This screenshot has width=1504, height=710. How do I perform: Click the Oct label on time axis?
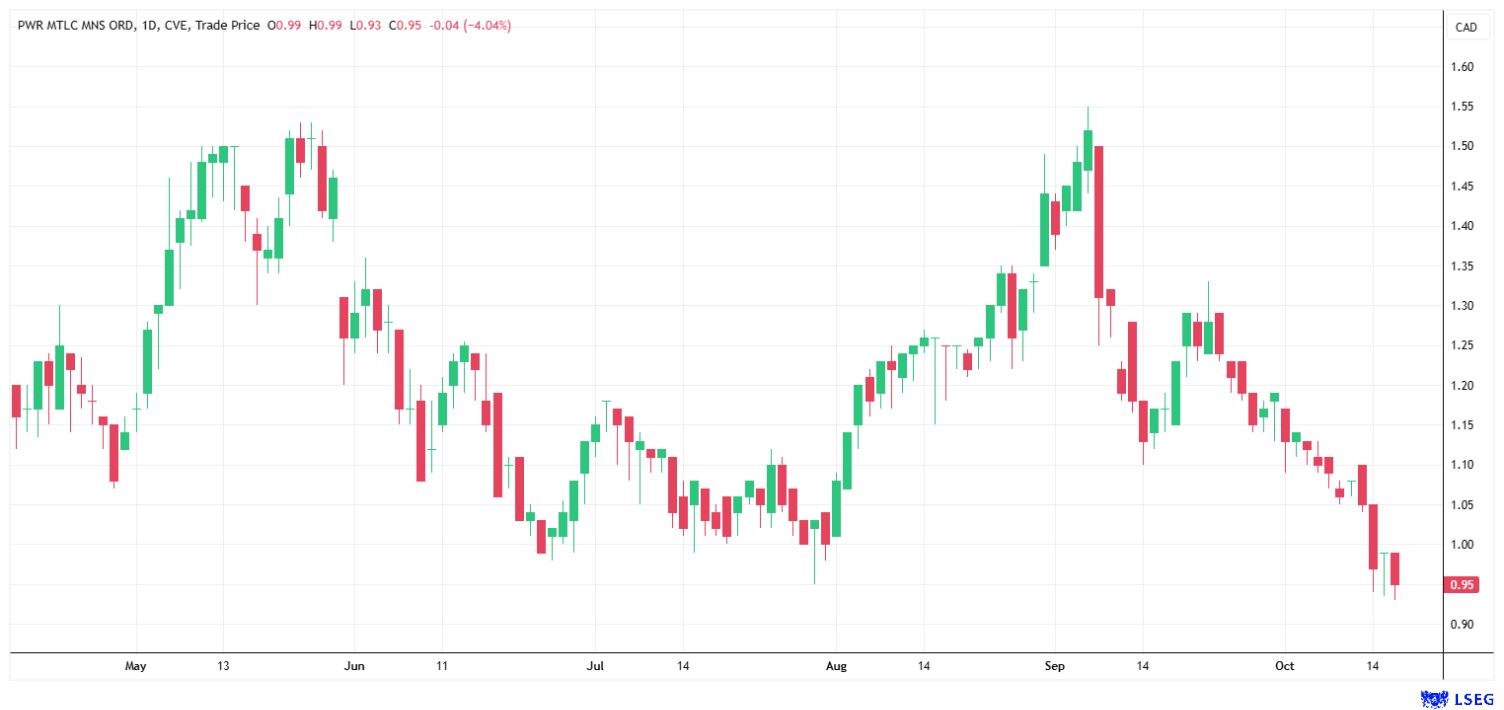[1285, 665]
